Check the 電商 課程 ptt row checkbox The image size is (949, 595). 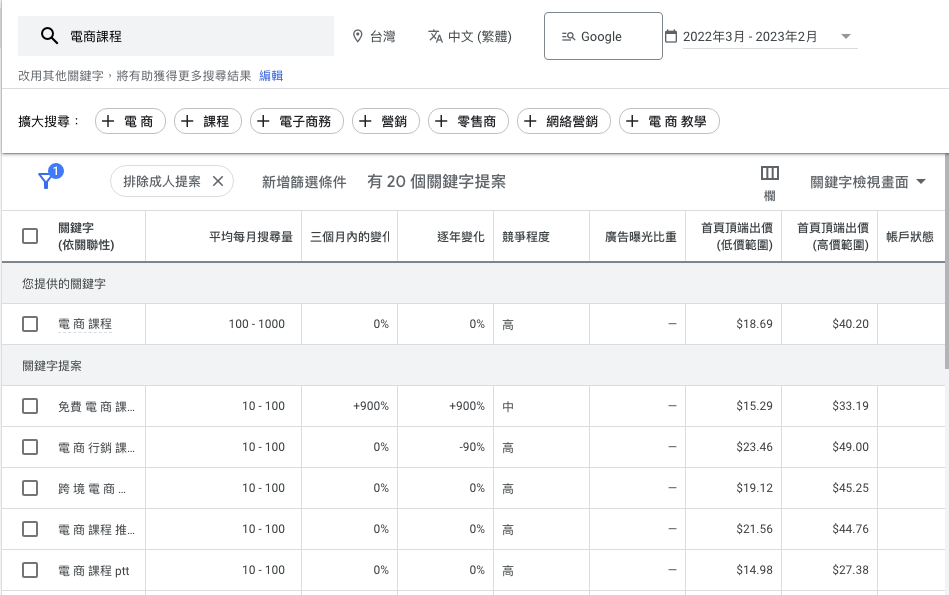(30, 570)
